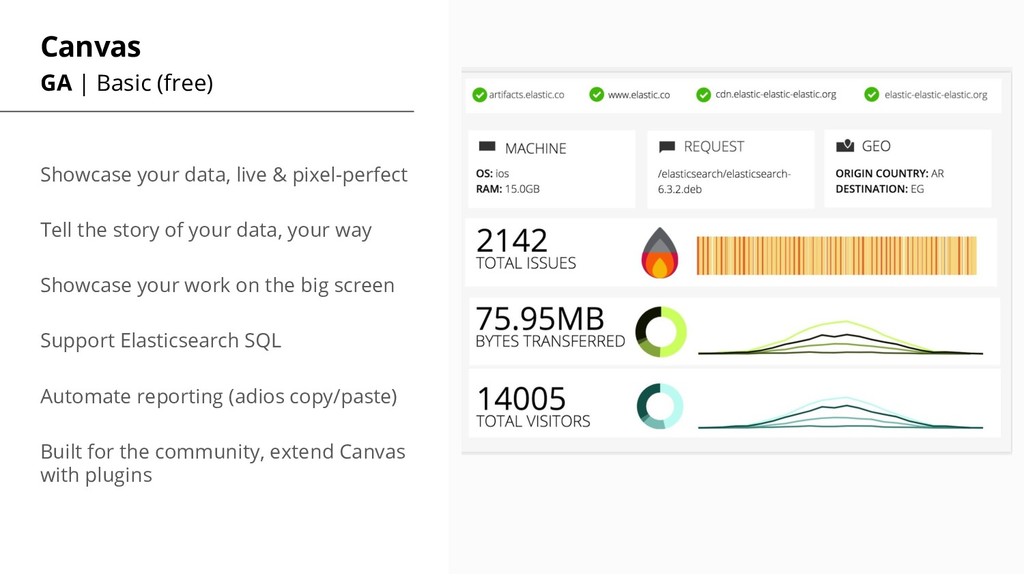Screen dimensions: 1024x576
Task: Click the REQUEST speech bubble icon
Action: 667,146
